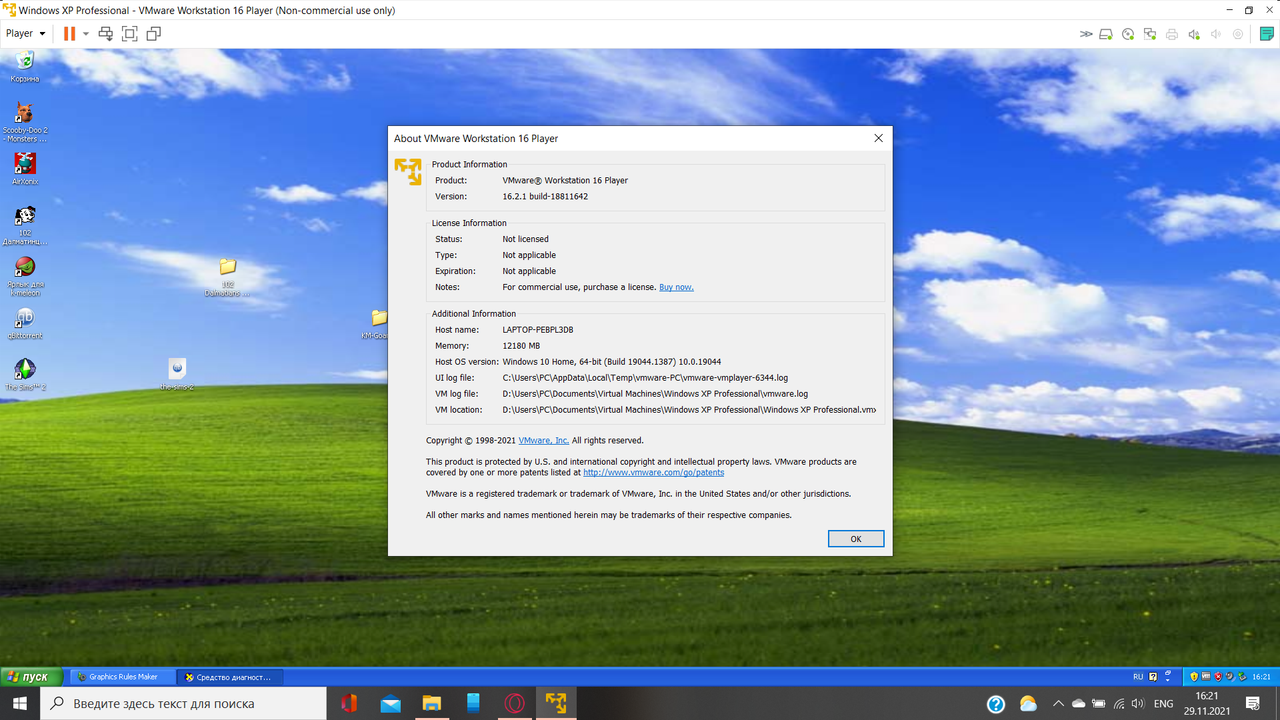Open the Windows 10 Start button
This screenshot has width=1280, height=720.
point(20,704)
